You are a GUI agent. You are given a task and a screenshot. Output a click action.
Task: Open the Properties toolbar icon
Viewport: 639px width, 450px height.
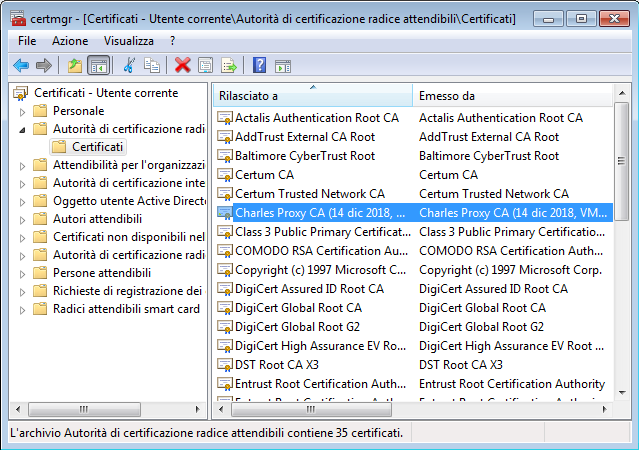click(205, 65)
